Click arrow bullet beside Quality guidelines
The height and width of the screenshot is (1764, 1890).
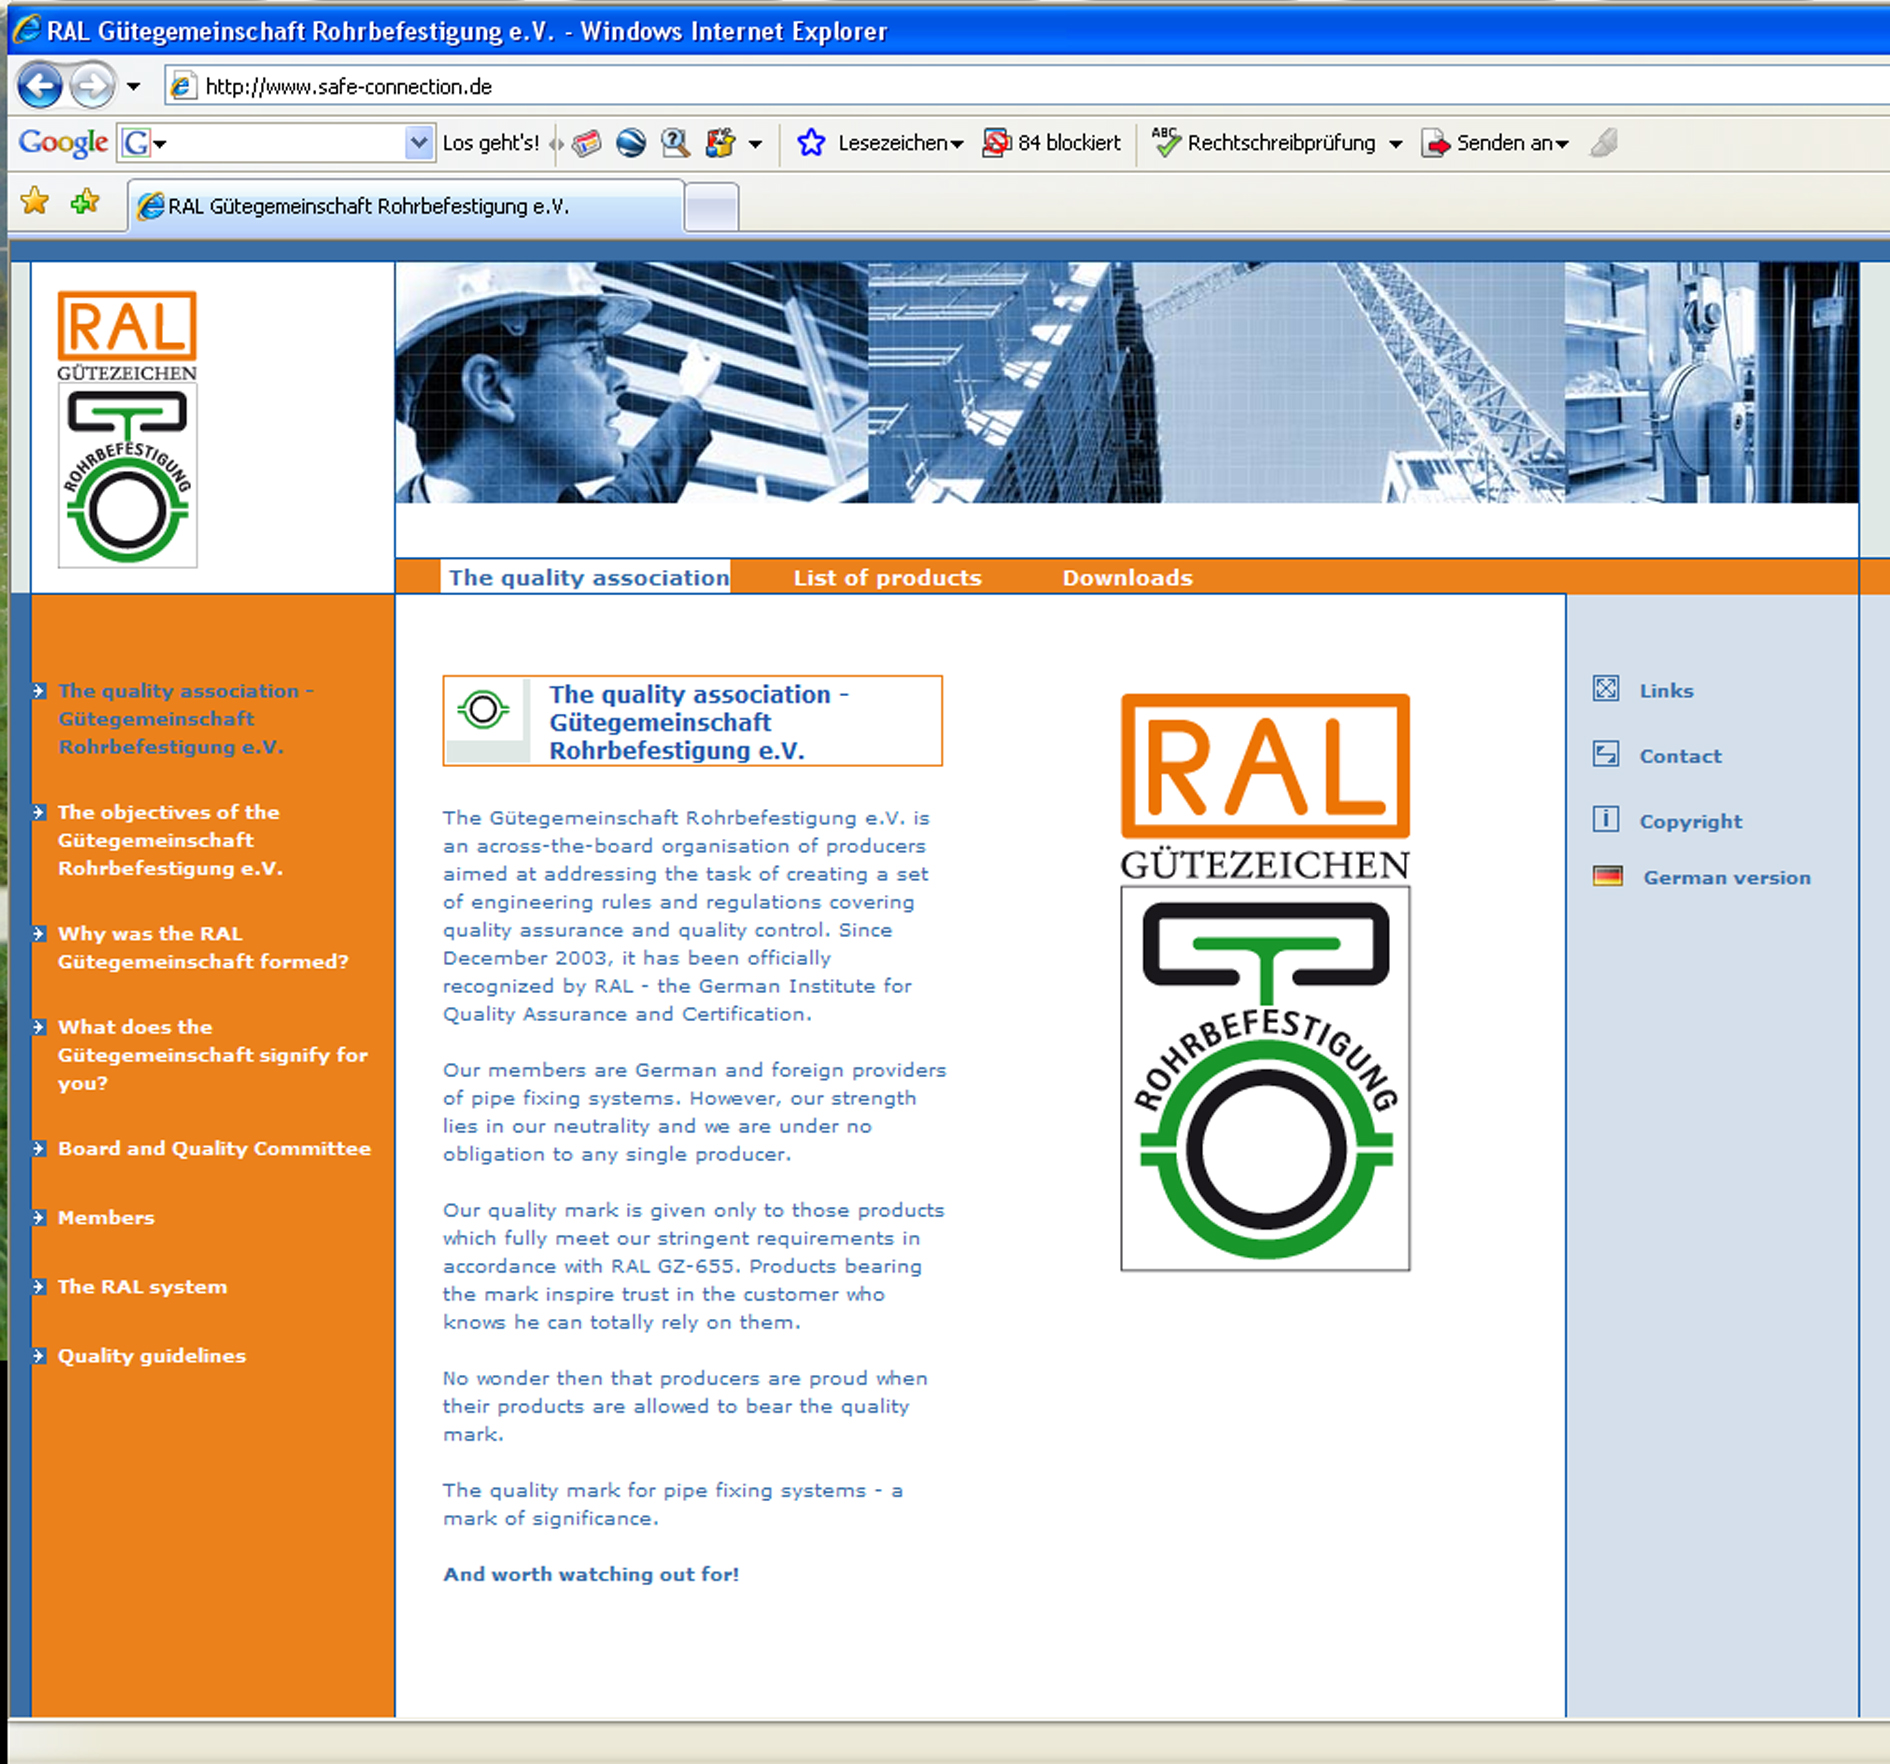40,1355
